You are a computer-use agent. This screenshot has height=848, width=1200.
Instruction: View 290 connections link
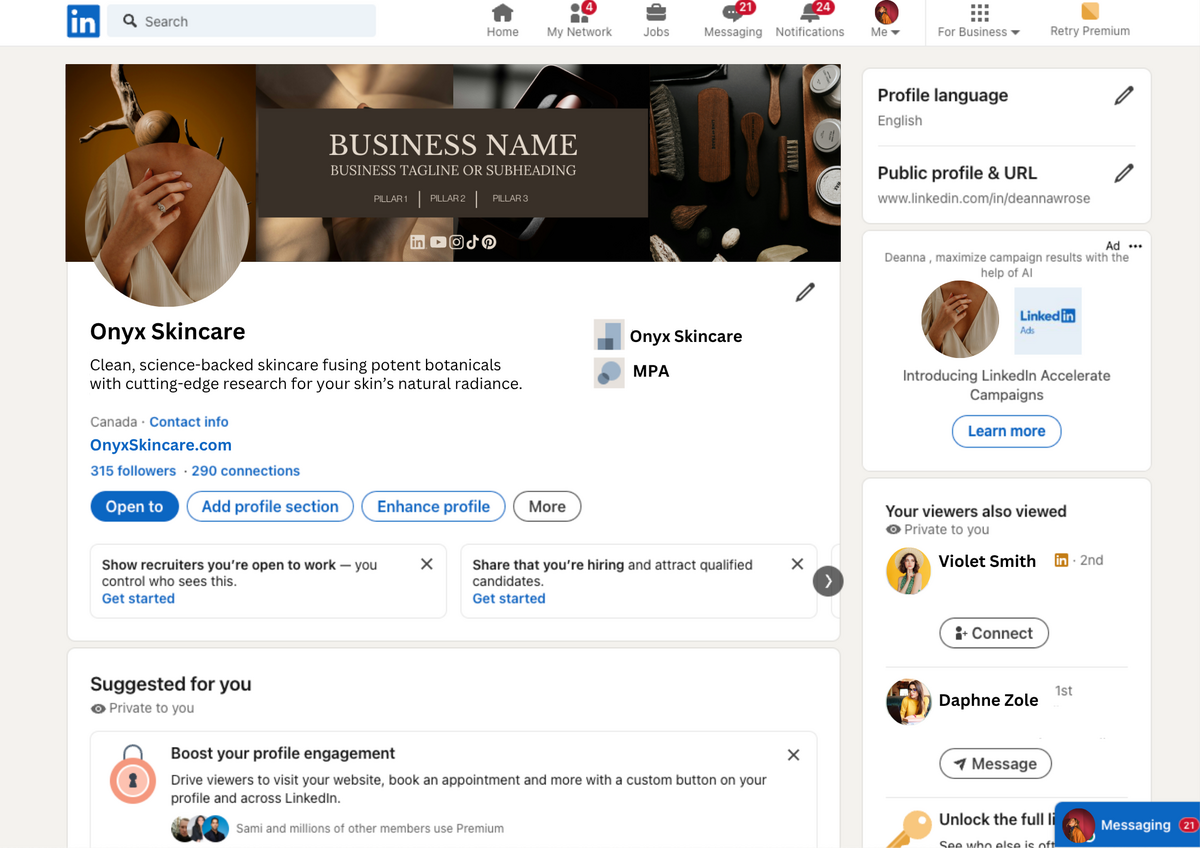click(246, 471)
